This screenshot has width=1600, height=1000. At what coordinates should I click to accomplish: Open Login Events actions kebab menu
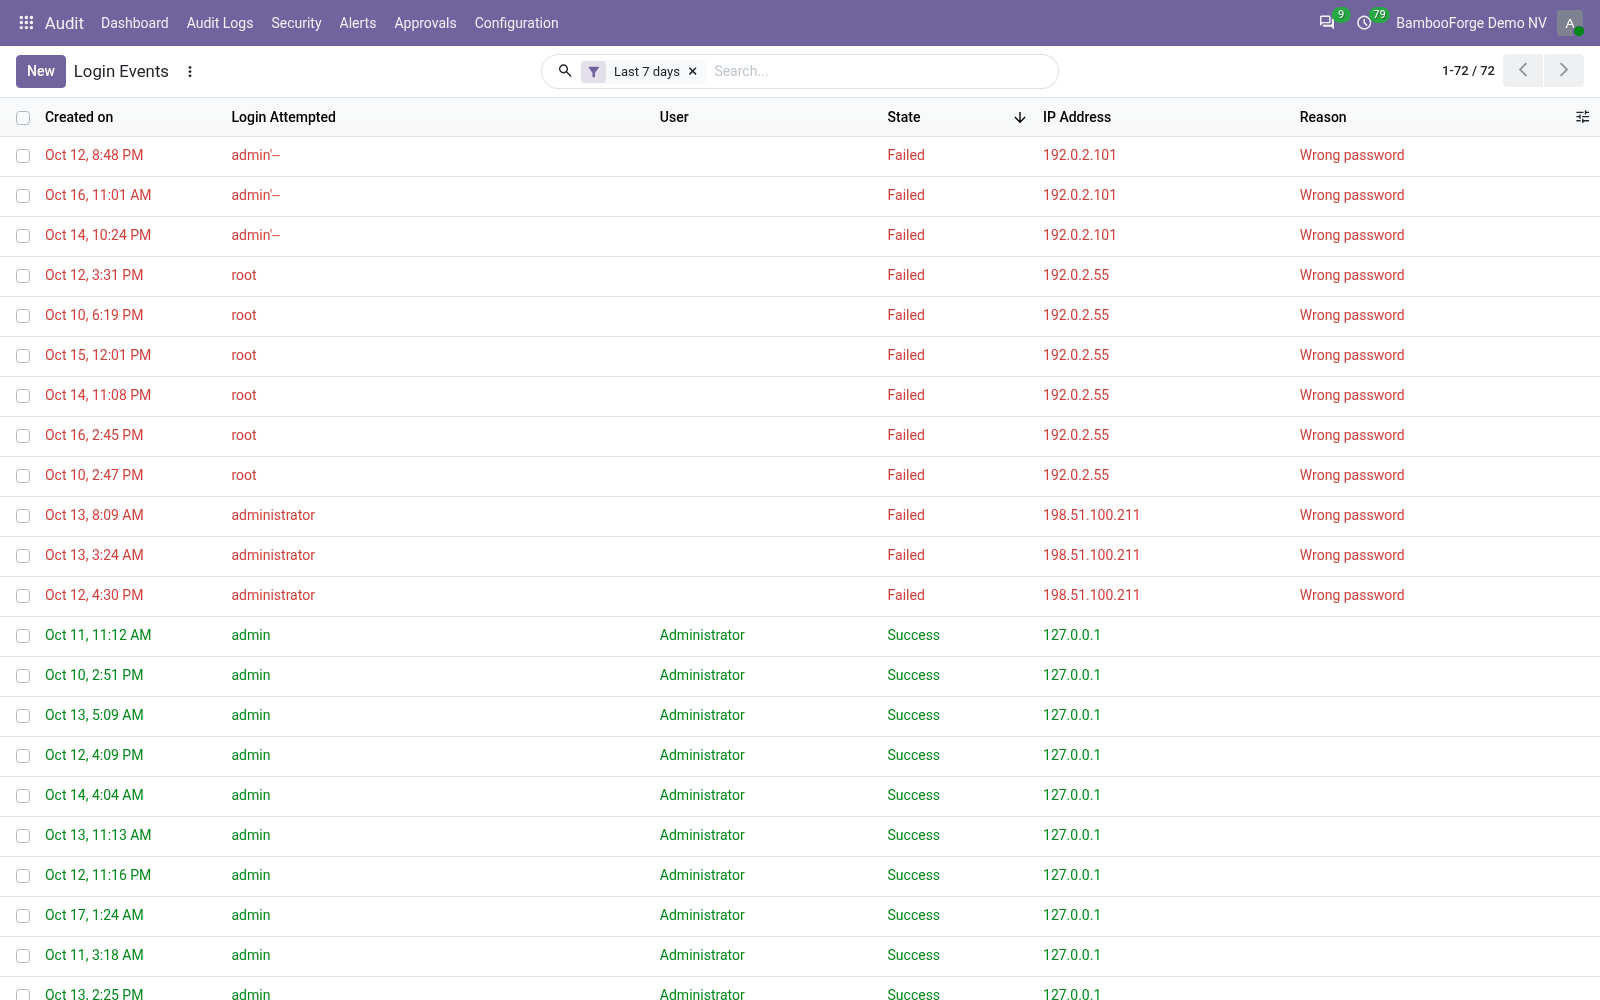point(190,71)
